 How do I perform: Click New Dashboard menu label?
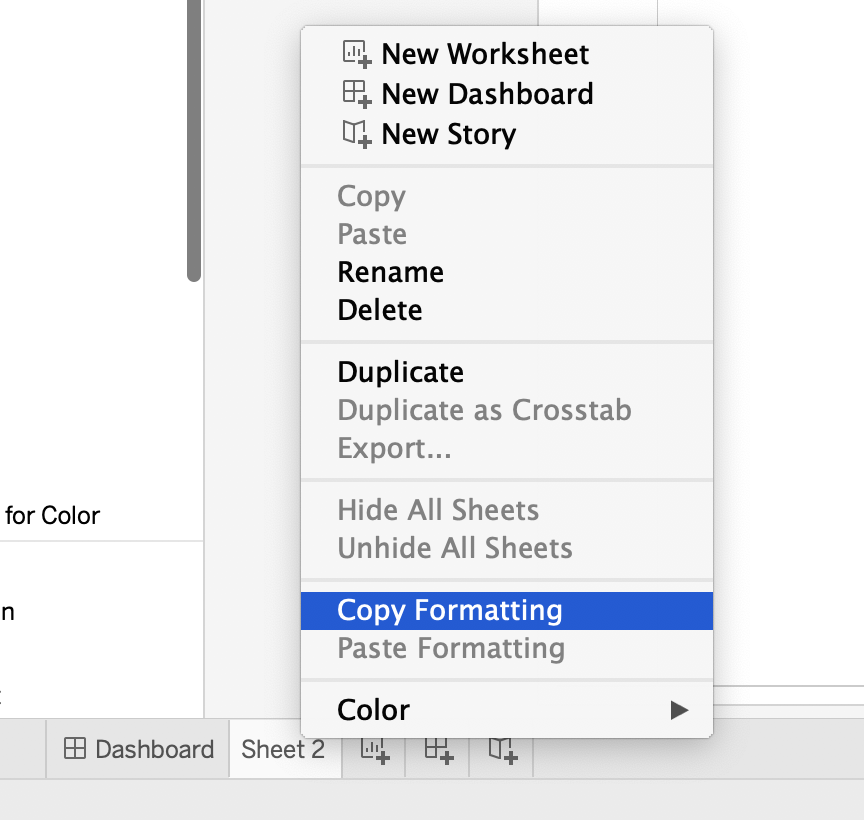point(487,93)
